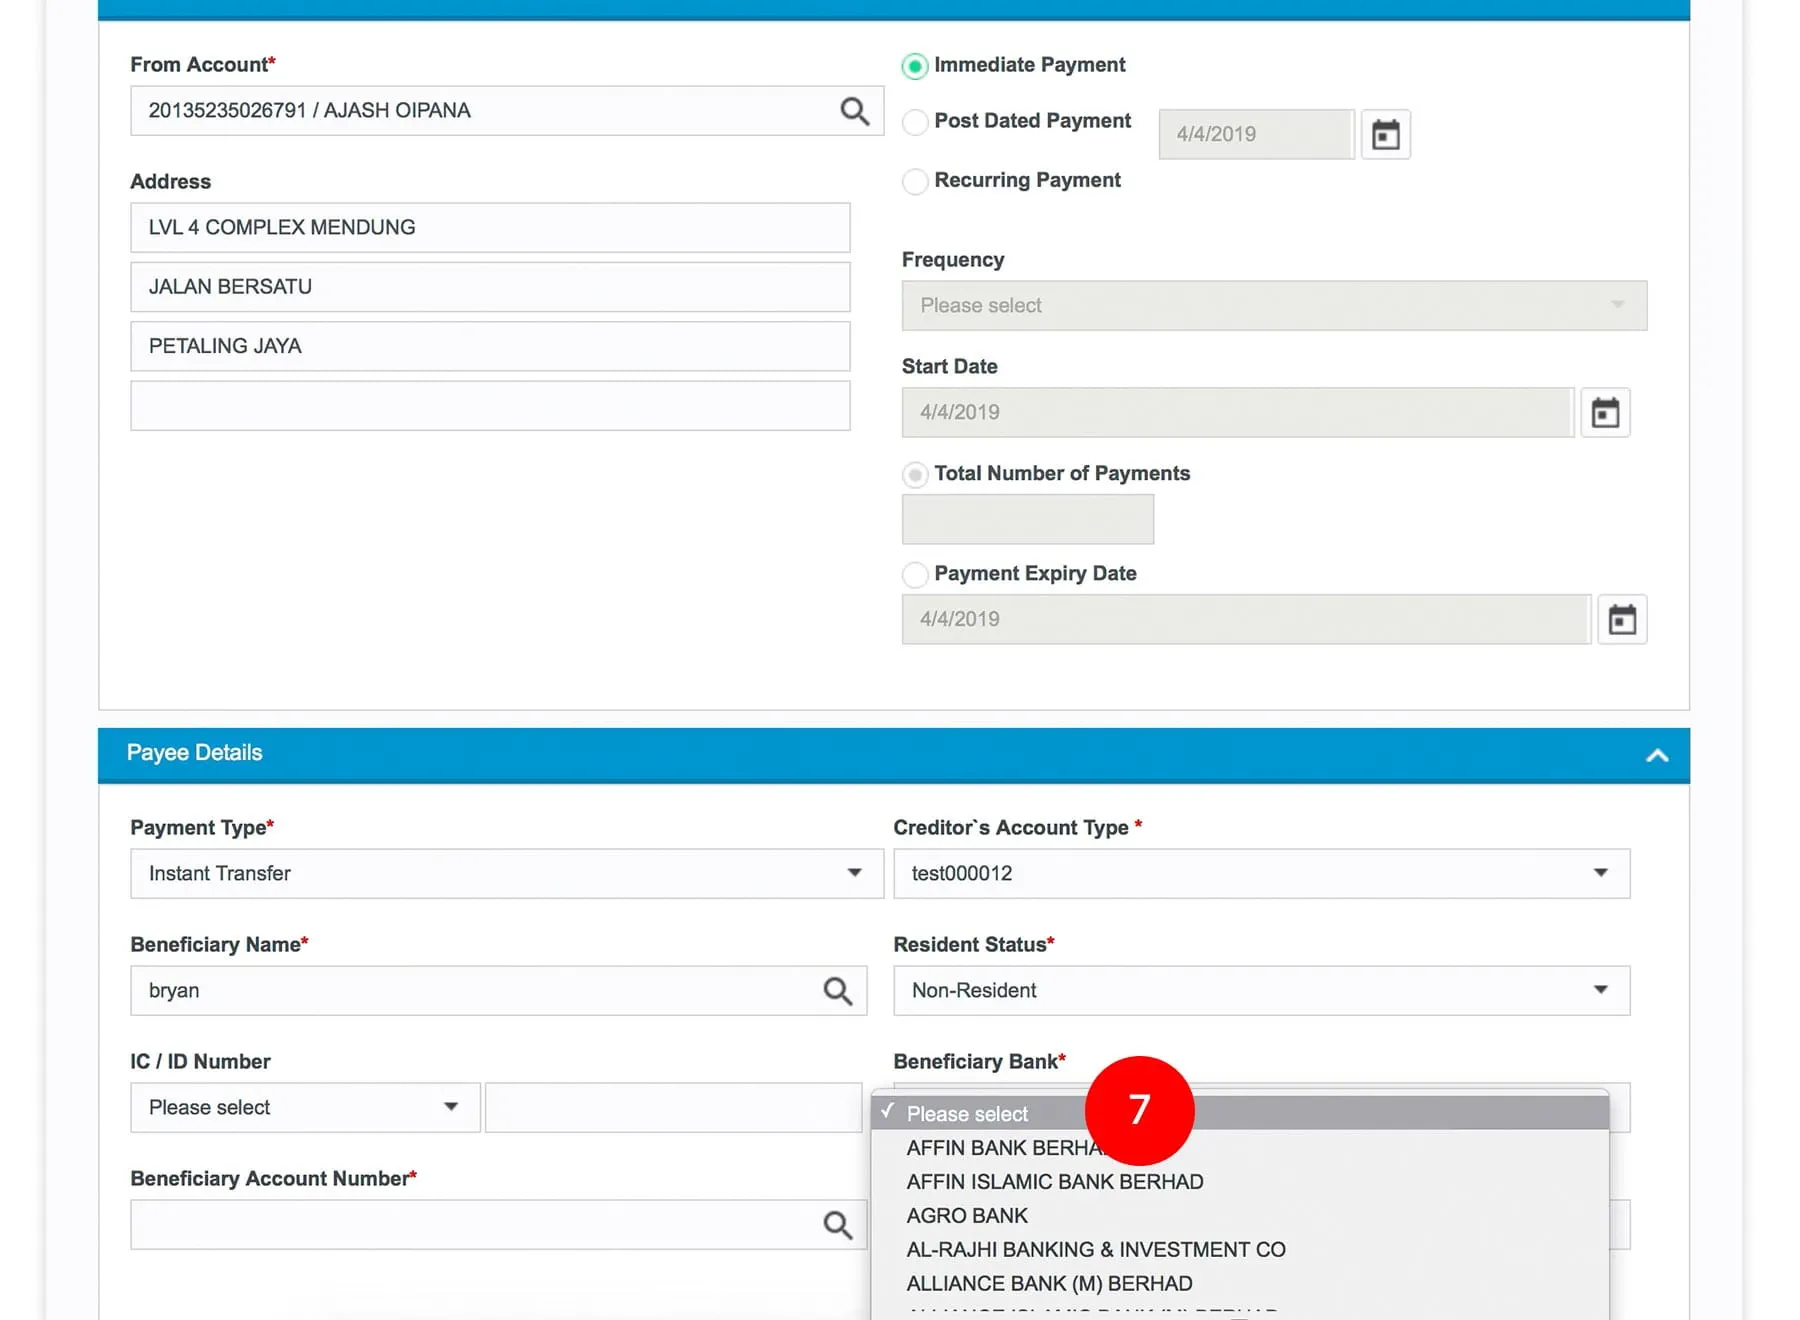Click the empty fourth Address line field
The width and height of the screenshot is (1800, 1320).
[490, 406]
